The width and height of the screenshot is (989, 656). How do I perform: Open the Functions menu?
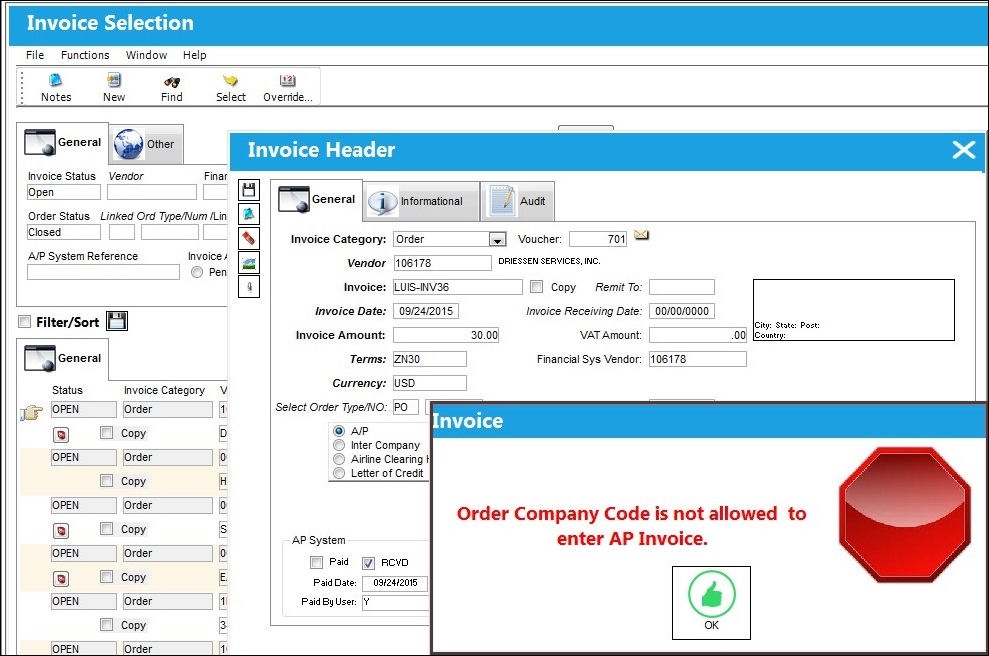coord(85,55)
